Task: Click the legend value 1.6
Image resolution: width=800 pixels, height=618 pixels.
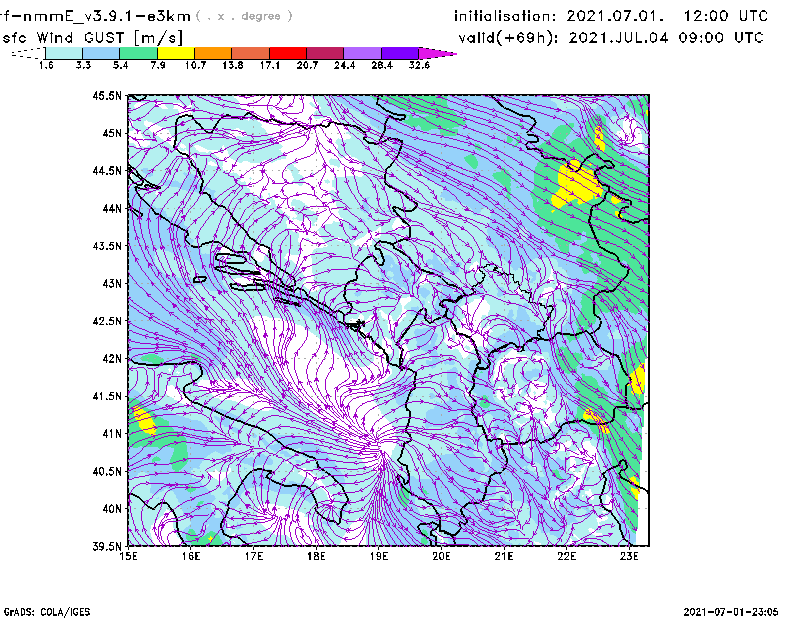Action: [x=46, y=65]
